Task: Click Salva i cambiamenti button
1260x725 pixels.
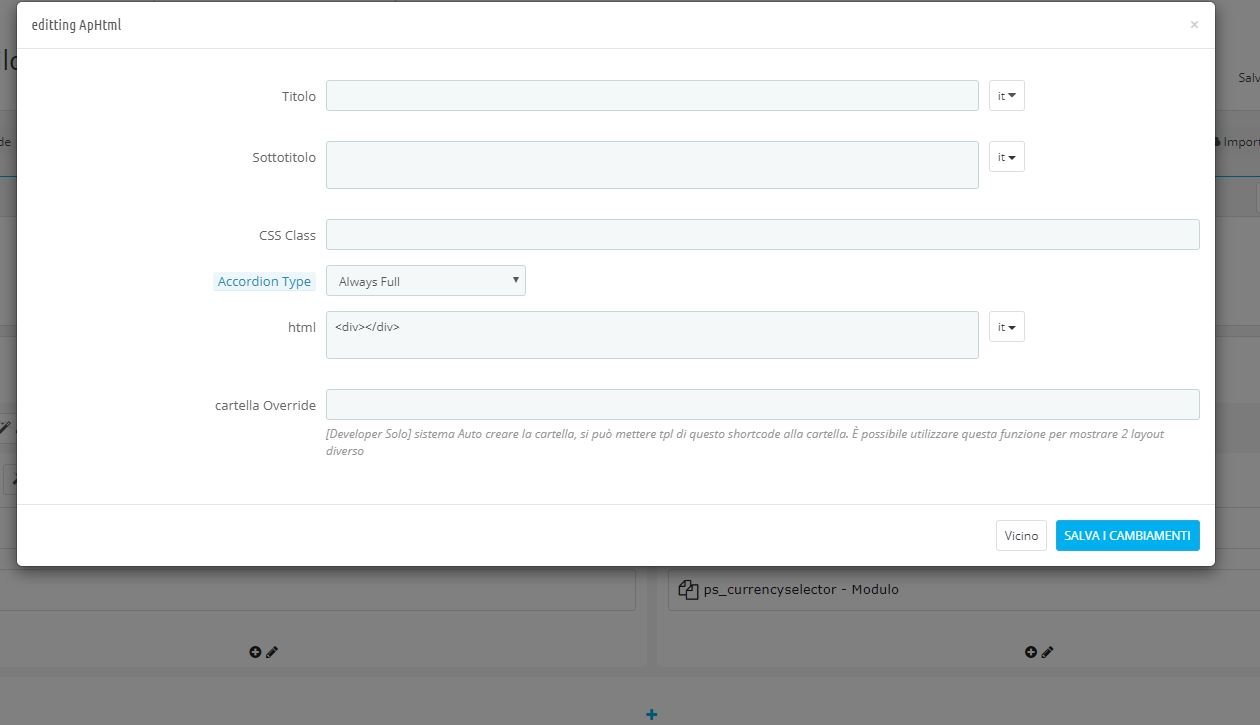Action: point(1128,536)
